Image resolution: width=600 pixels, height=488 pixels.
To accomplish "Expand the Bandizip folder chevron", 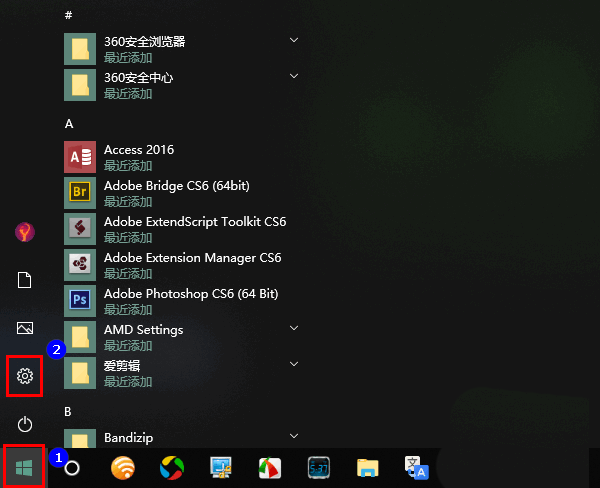I will click(294, 436).
